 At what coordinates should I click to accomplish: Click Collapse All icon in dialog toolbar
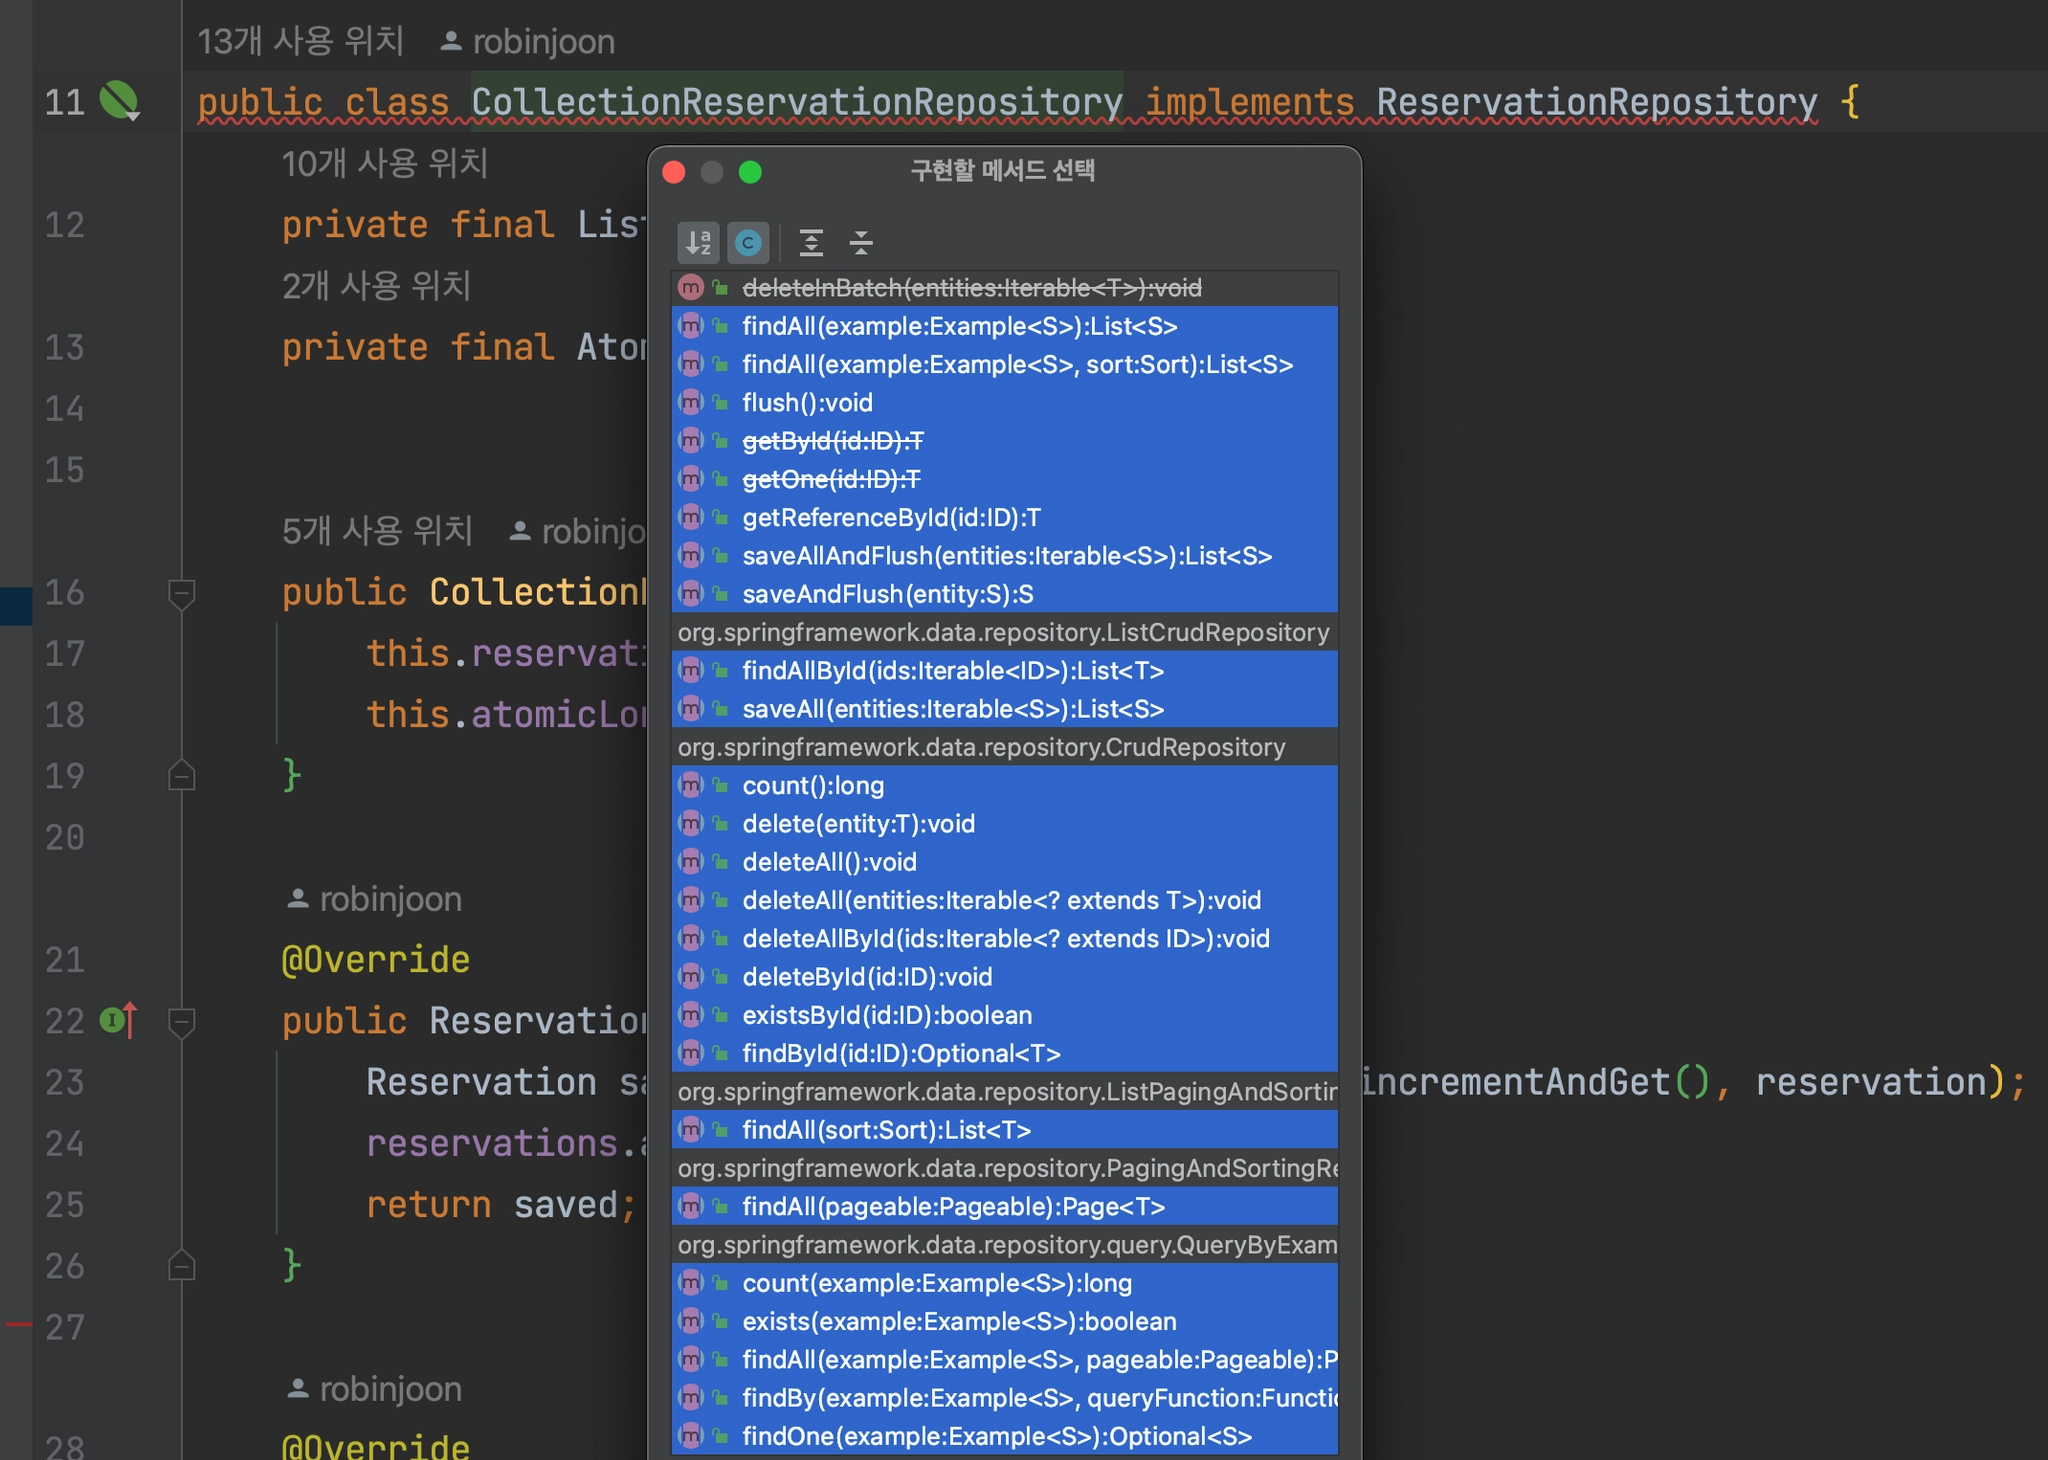[861, 242]
